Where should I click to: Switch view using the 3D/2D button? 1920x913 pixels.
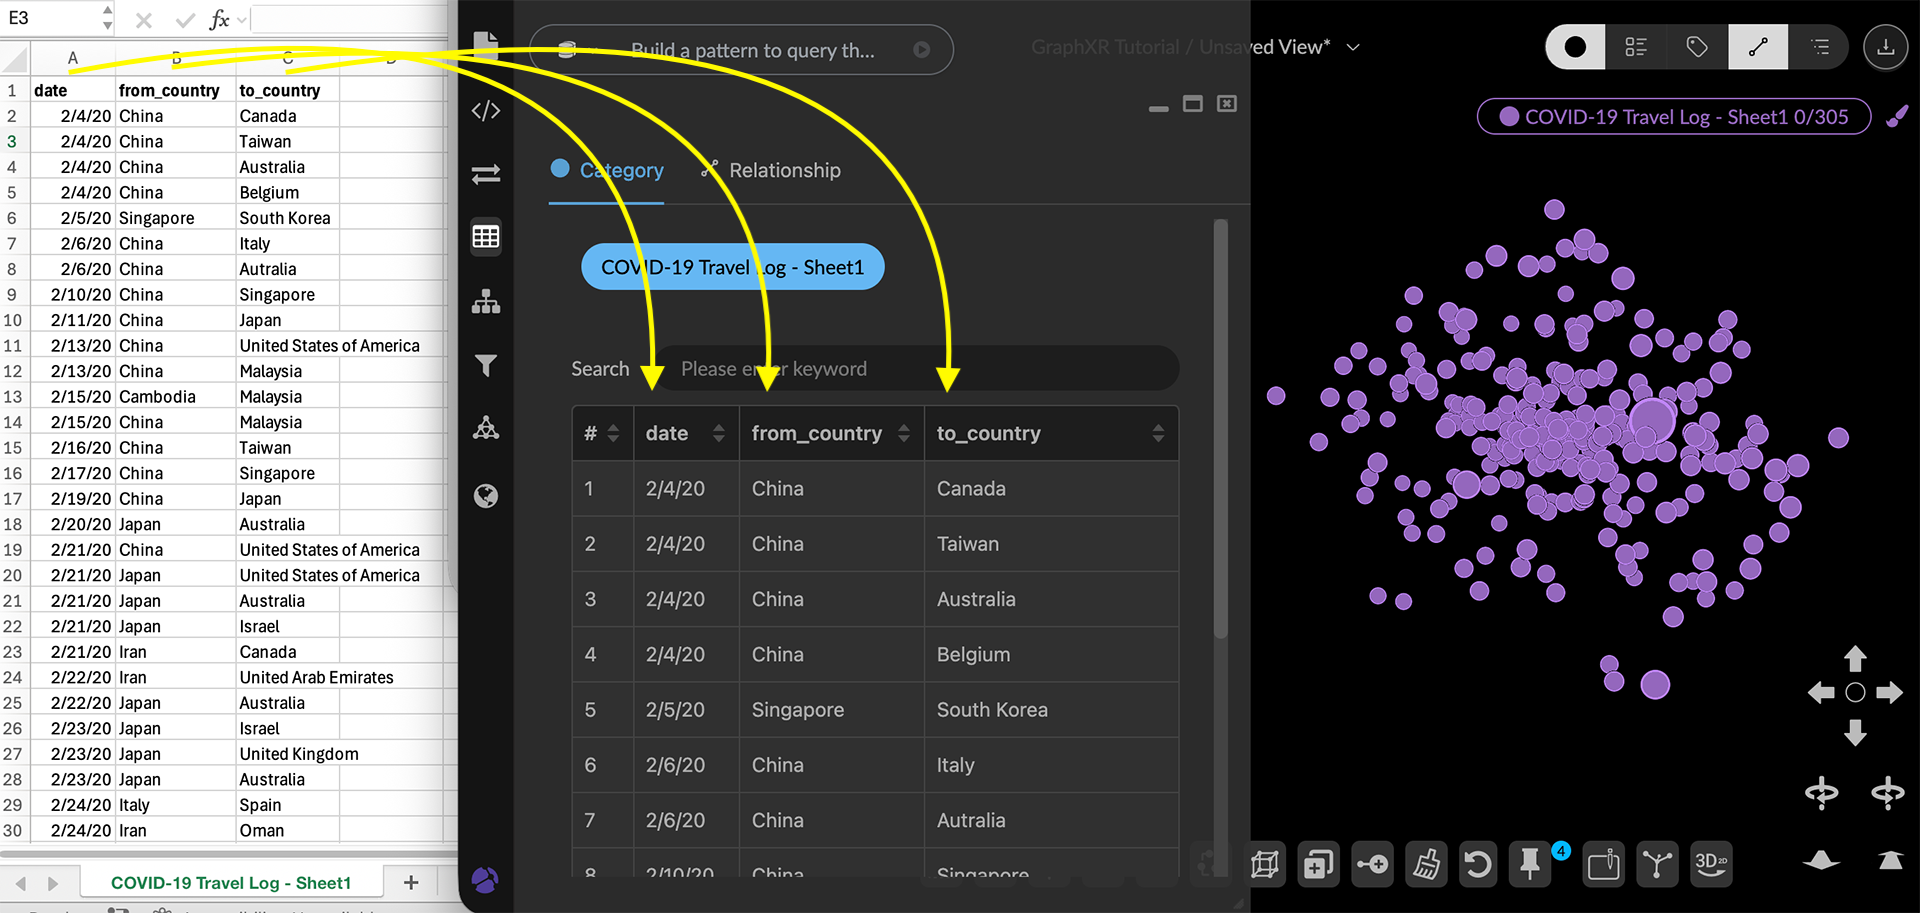pos(1710,864)
